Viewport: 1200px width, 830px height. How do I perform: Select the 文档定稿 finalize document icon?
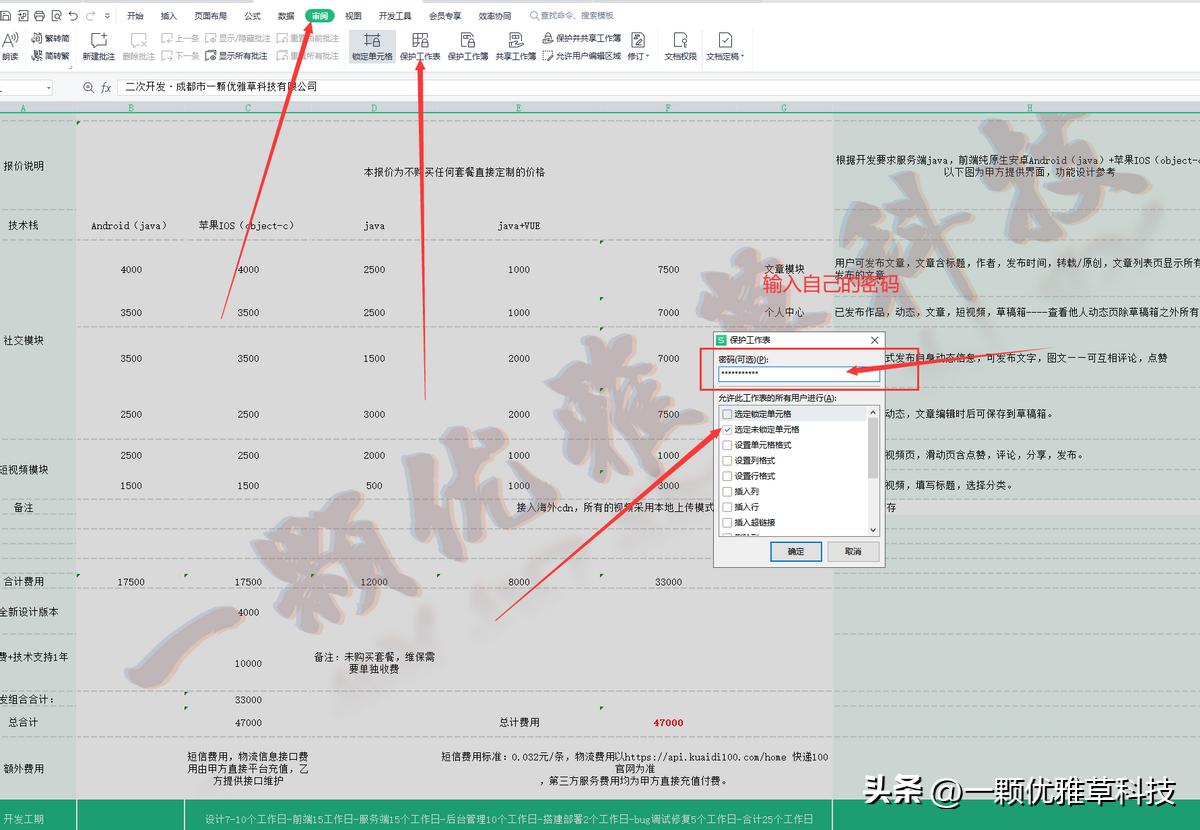(x=726, y=45)
